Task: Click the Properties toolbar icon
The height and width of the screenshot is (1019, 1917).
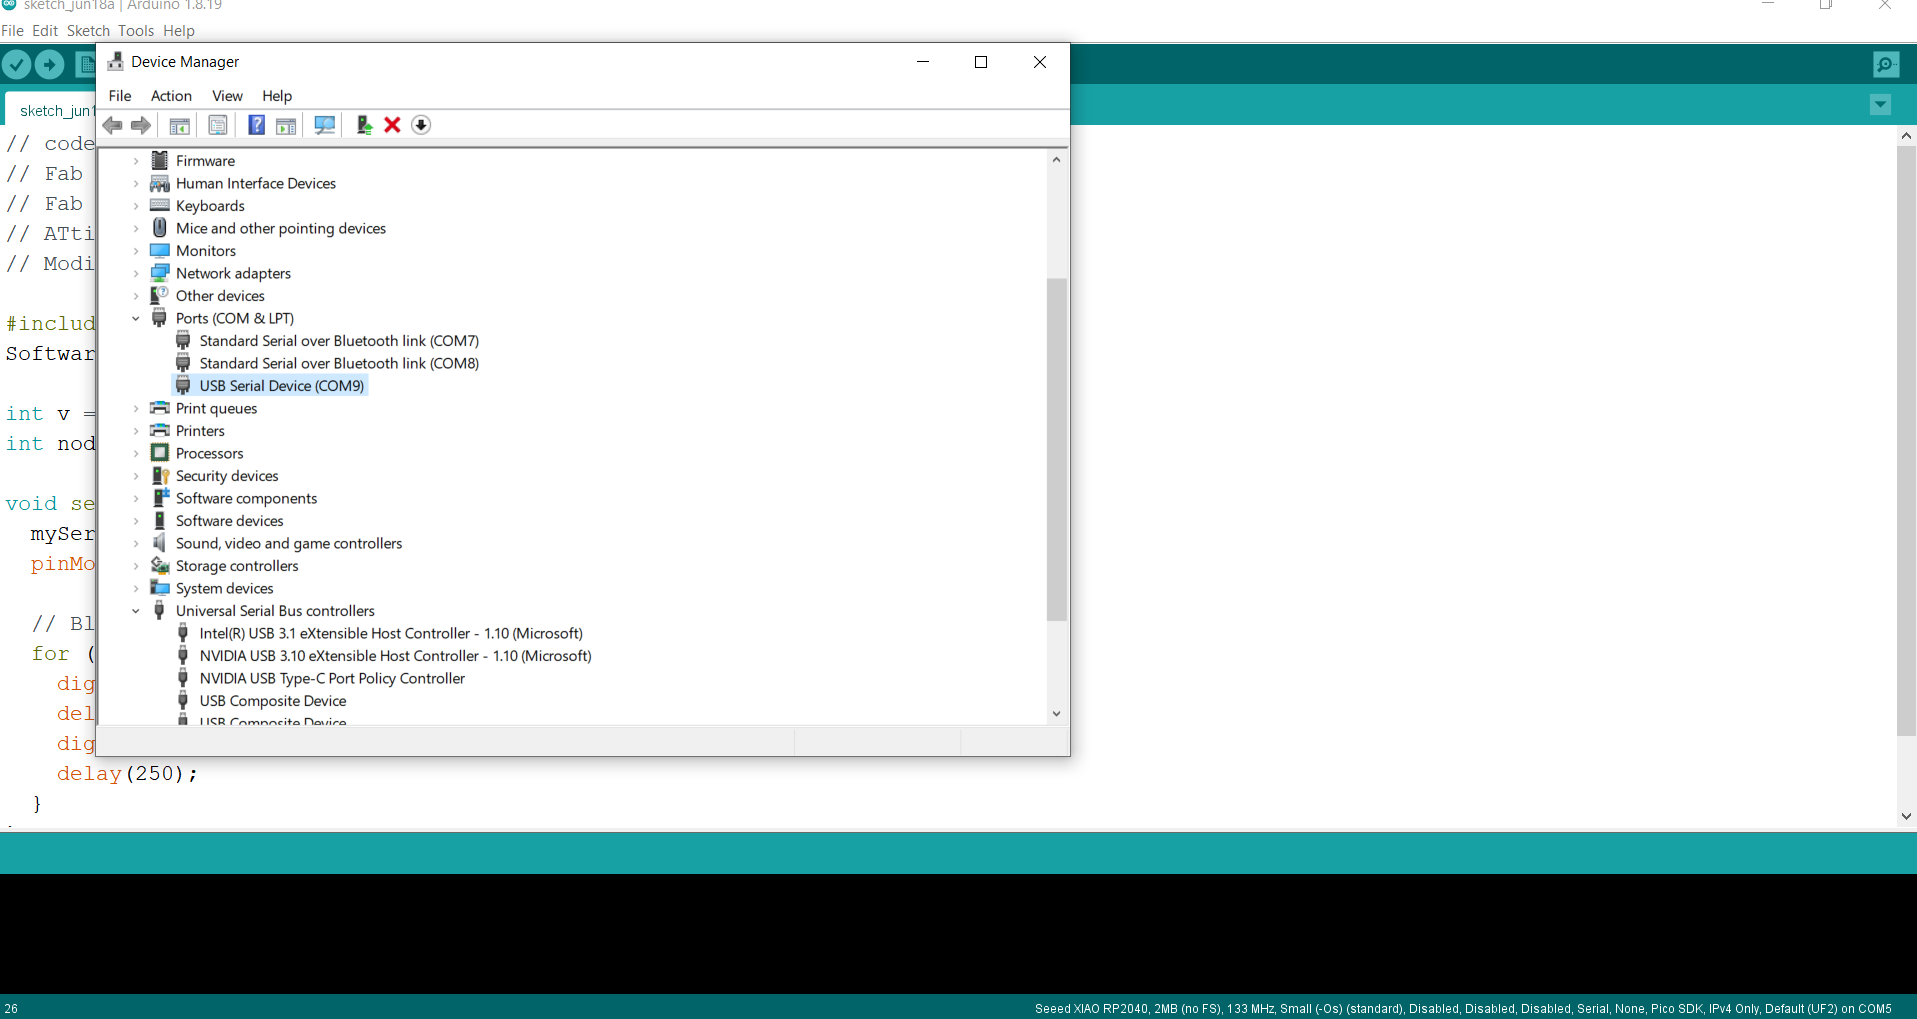Action: point(218,125)
